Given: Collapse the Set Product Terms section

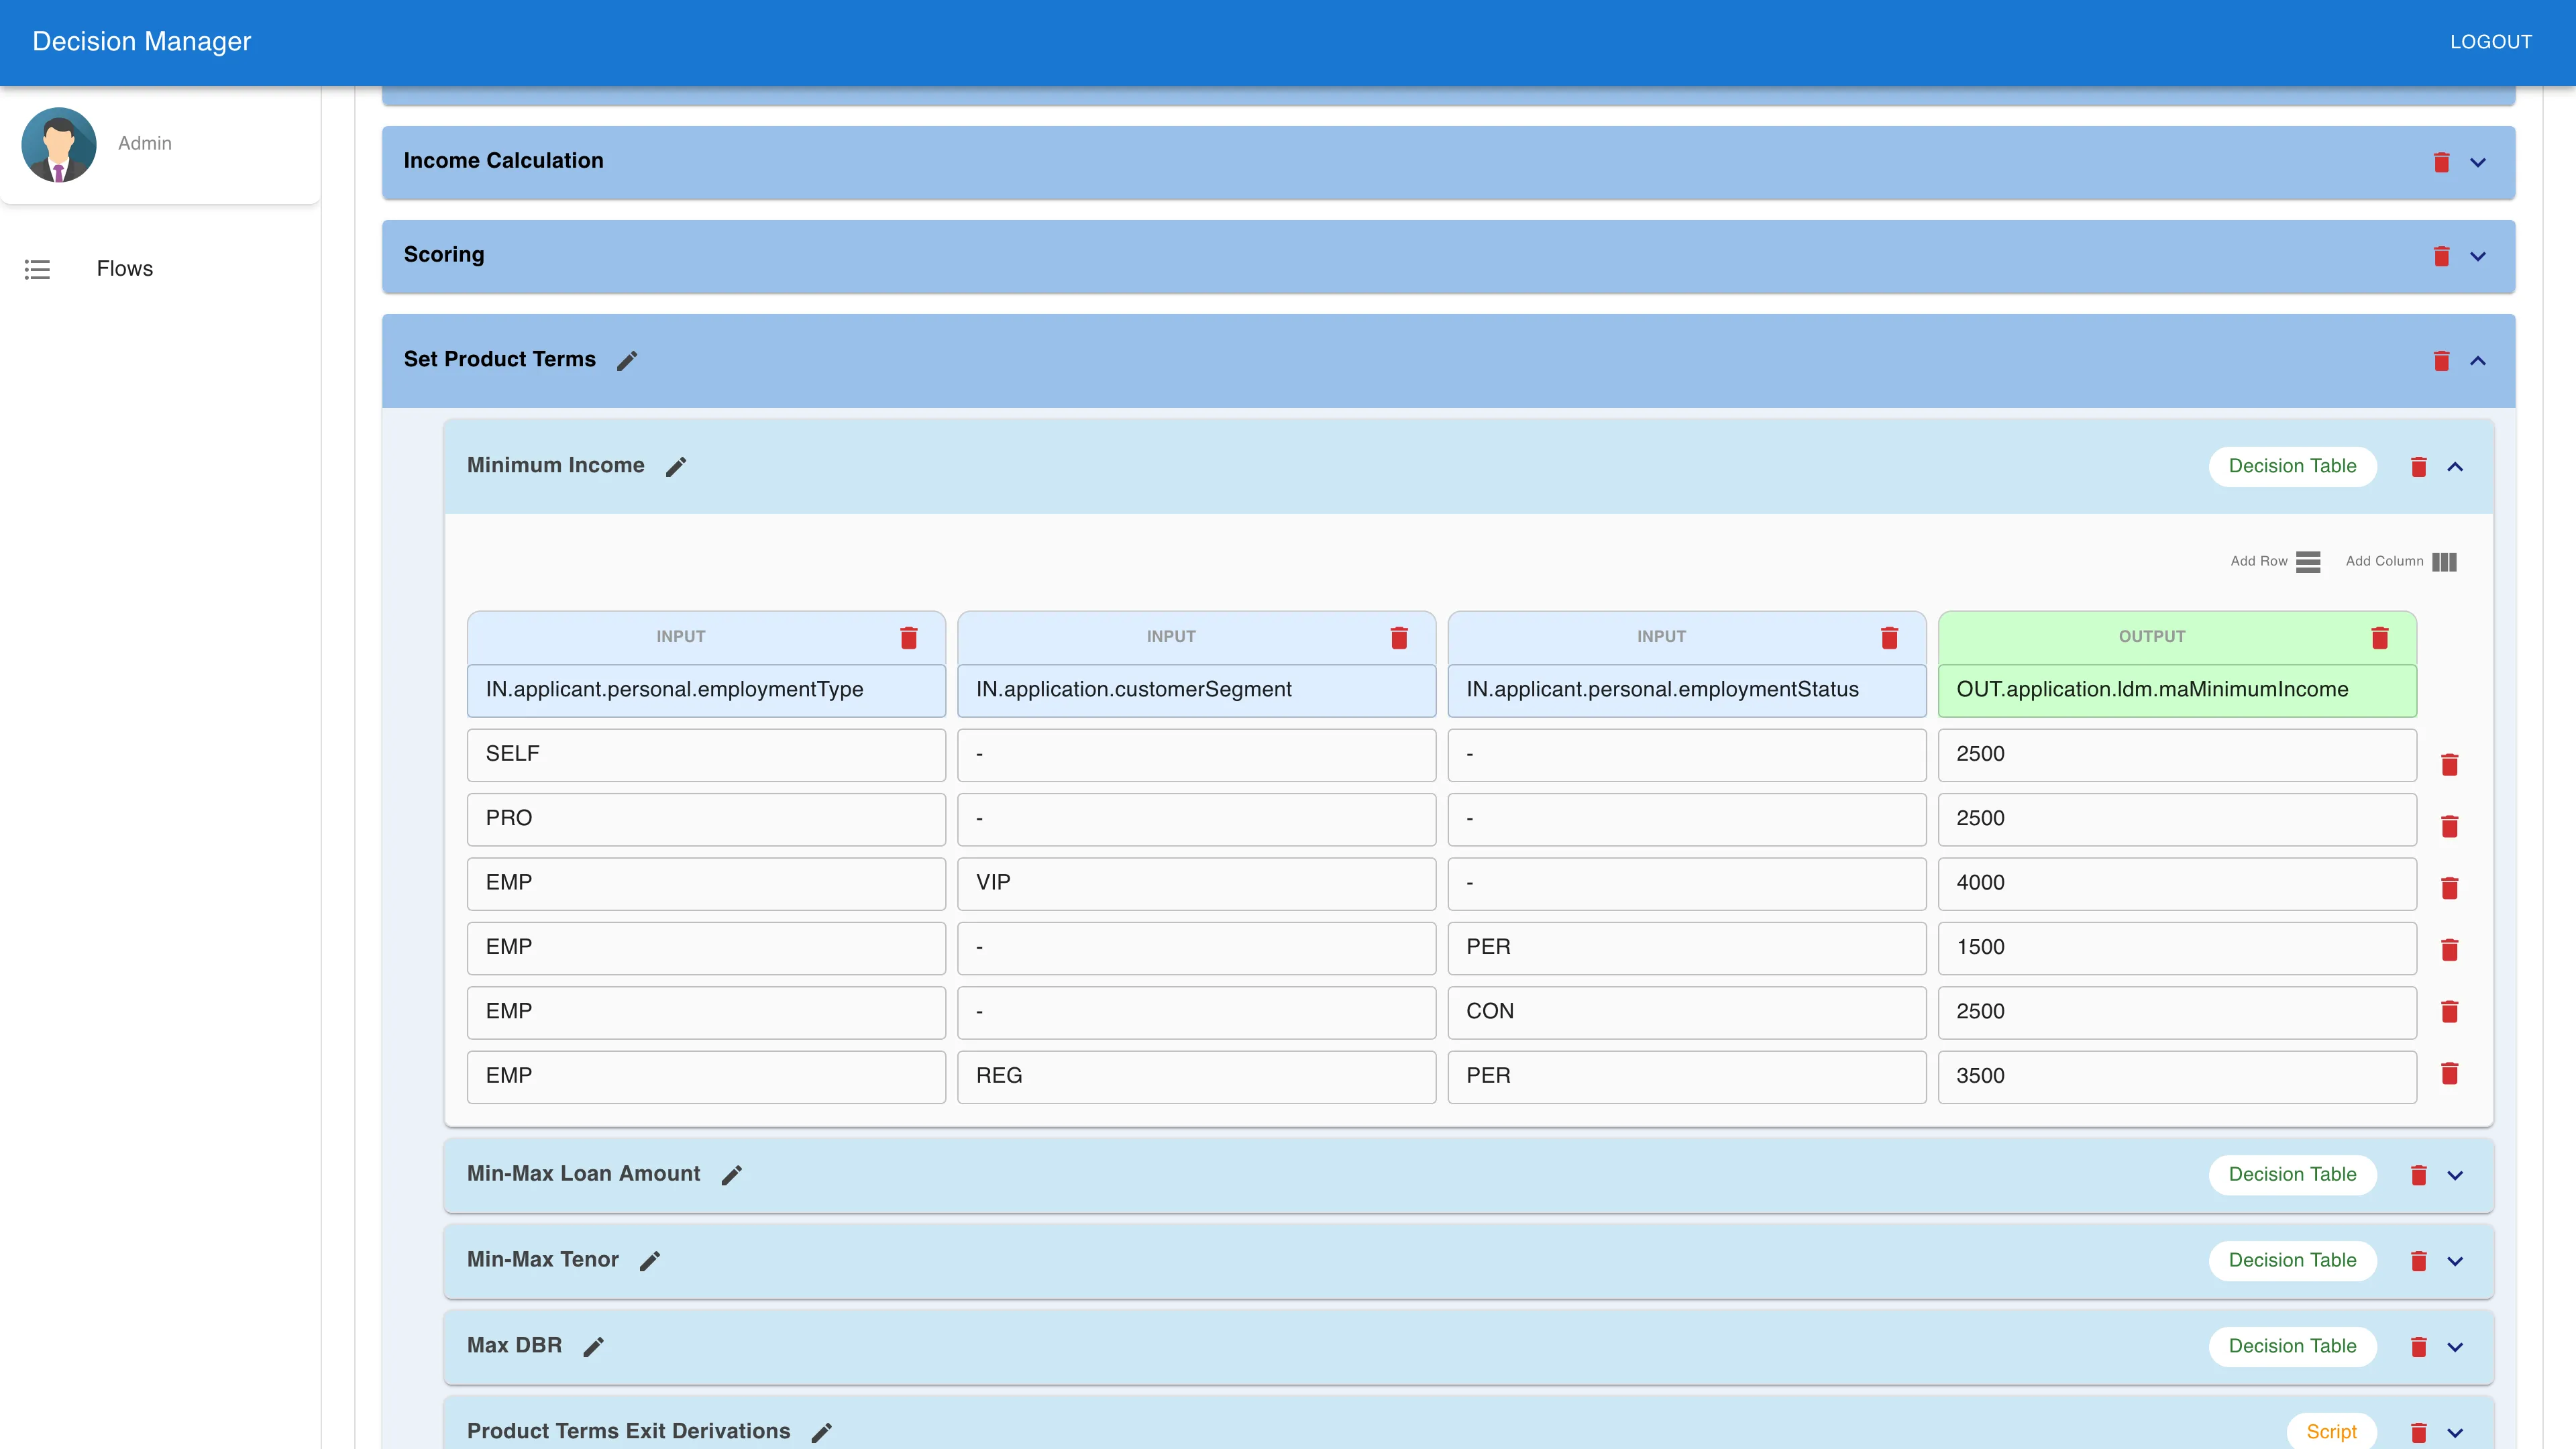Looking at the screenshot, I should coord(2477,360).
